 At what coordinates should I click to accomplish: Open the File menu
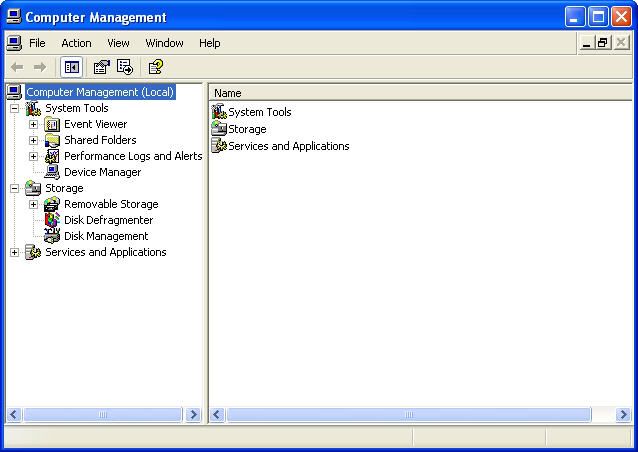pyautogui.click(x=37, y=43)
